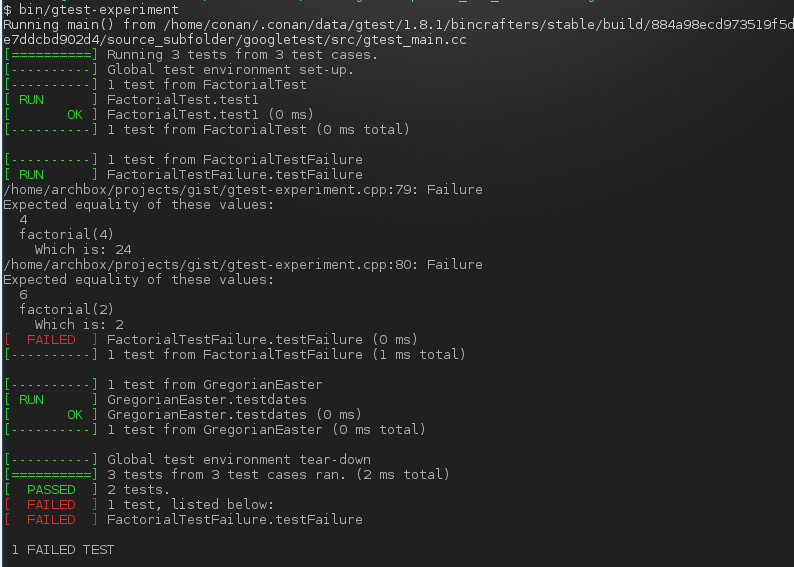Click the final red FAILED tag at bottom
Viewport: 794px width, 567px height.
coord(51,519)
